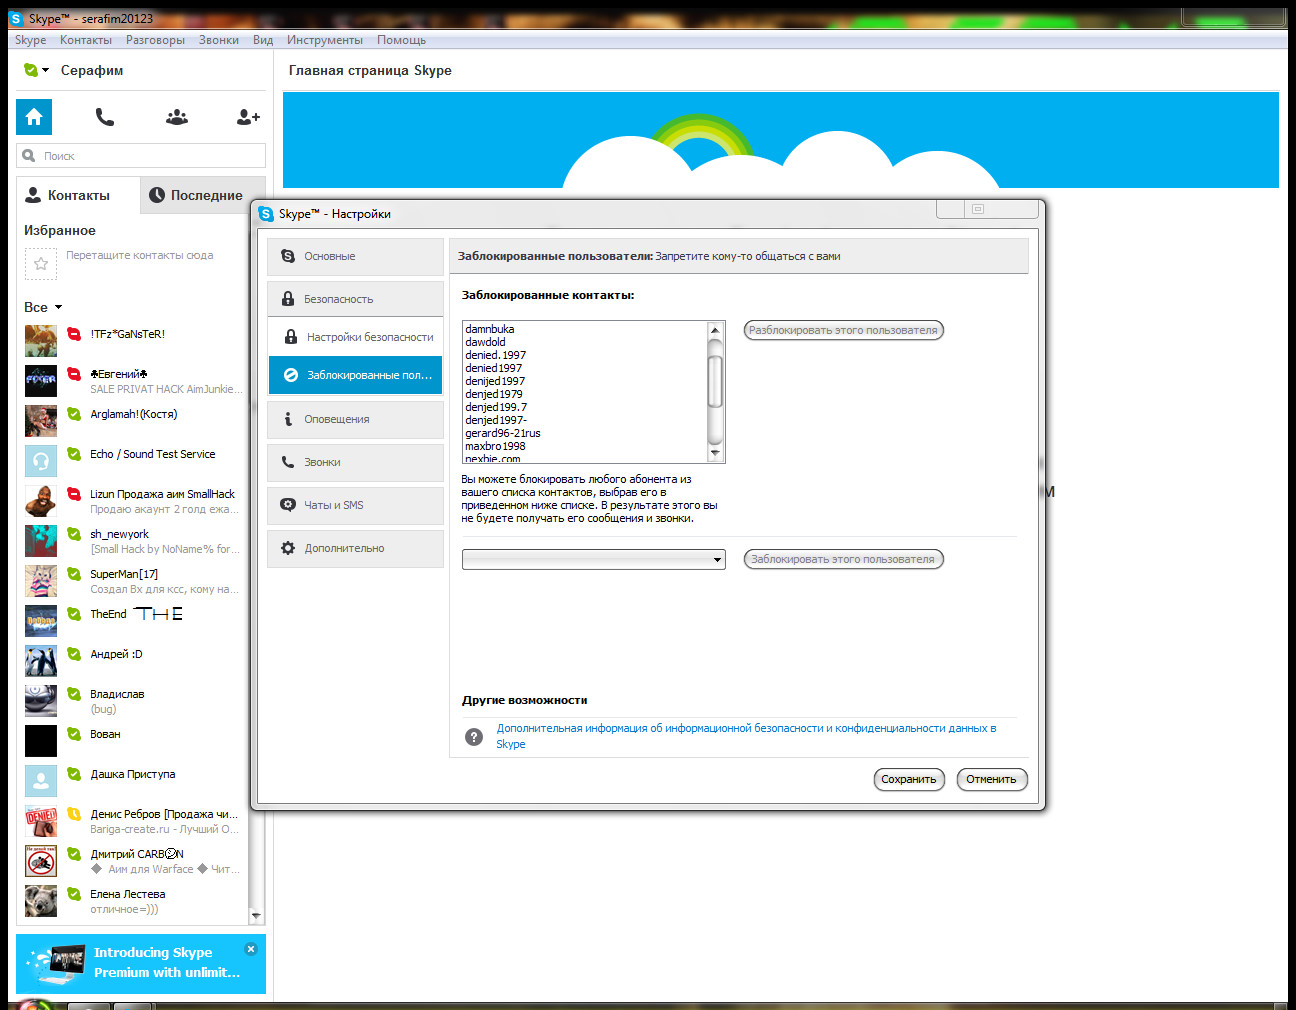Image resolution: width=1296 pixels, height=1010 pixels.
Task: Open the Вид menu
Action: tap(263, 40)
